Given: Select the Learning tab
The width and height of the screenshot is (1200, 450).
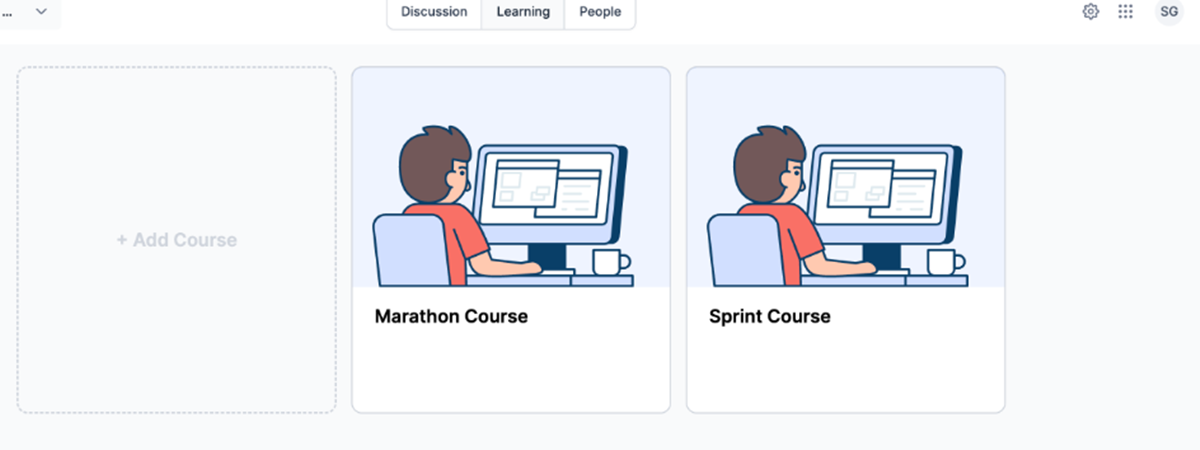Looking at the screenshot, I should (x=523, y=12).
